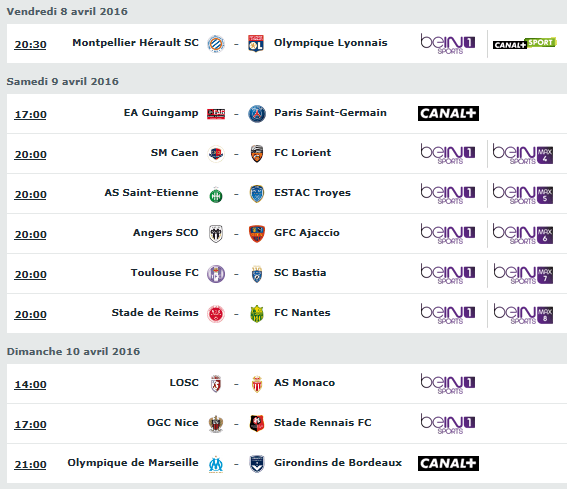Select the FC Lorient crest icon
The height and width of the screenshot is (489, 567).
coord(257,154)
